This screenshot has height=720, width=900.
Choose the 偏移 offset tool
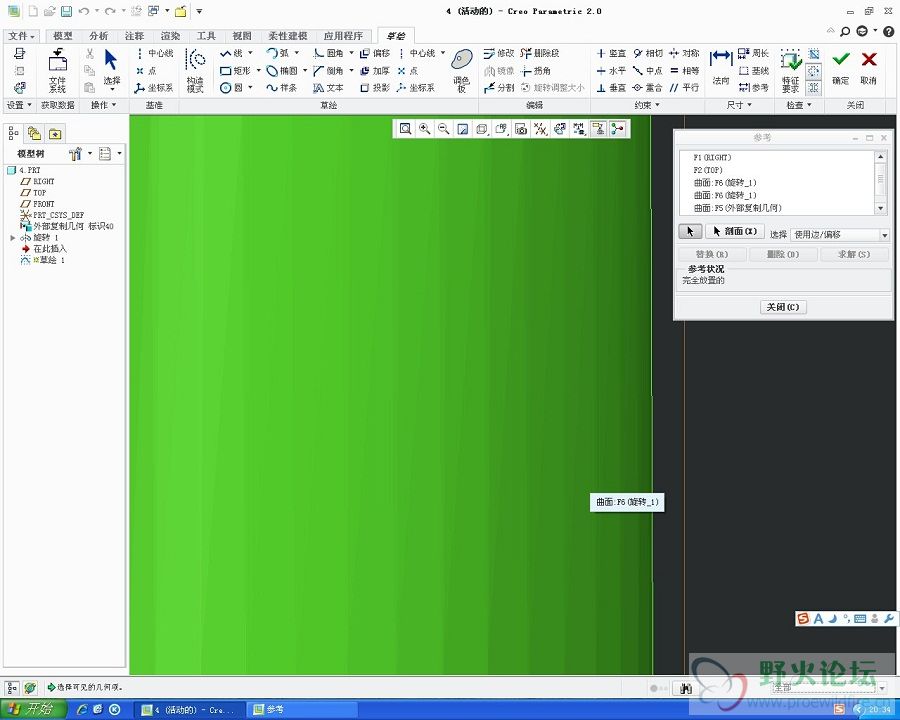click(x=375, y=53)
